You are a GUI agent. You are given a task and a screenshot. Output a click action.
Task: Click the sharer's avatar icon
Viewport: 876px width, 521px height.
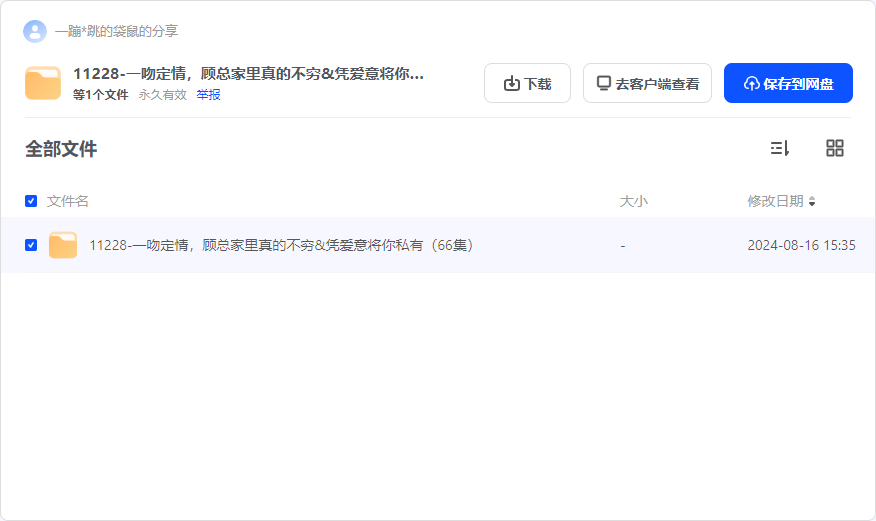coord(35,31)
